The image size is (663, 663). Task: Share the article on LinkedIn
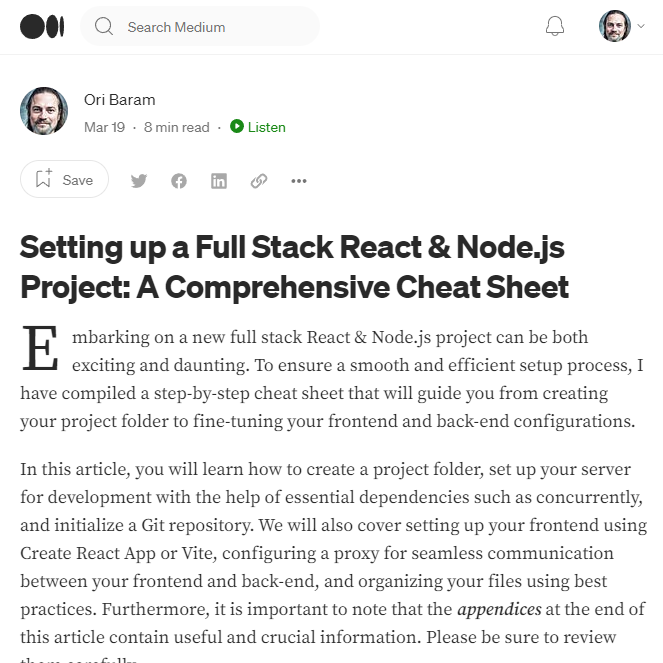219,181
